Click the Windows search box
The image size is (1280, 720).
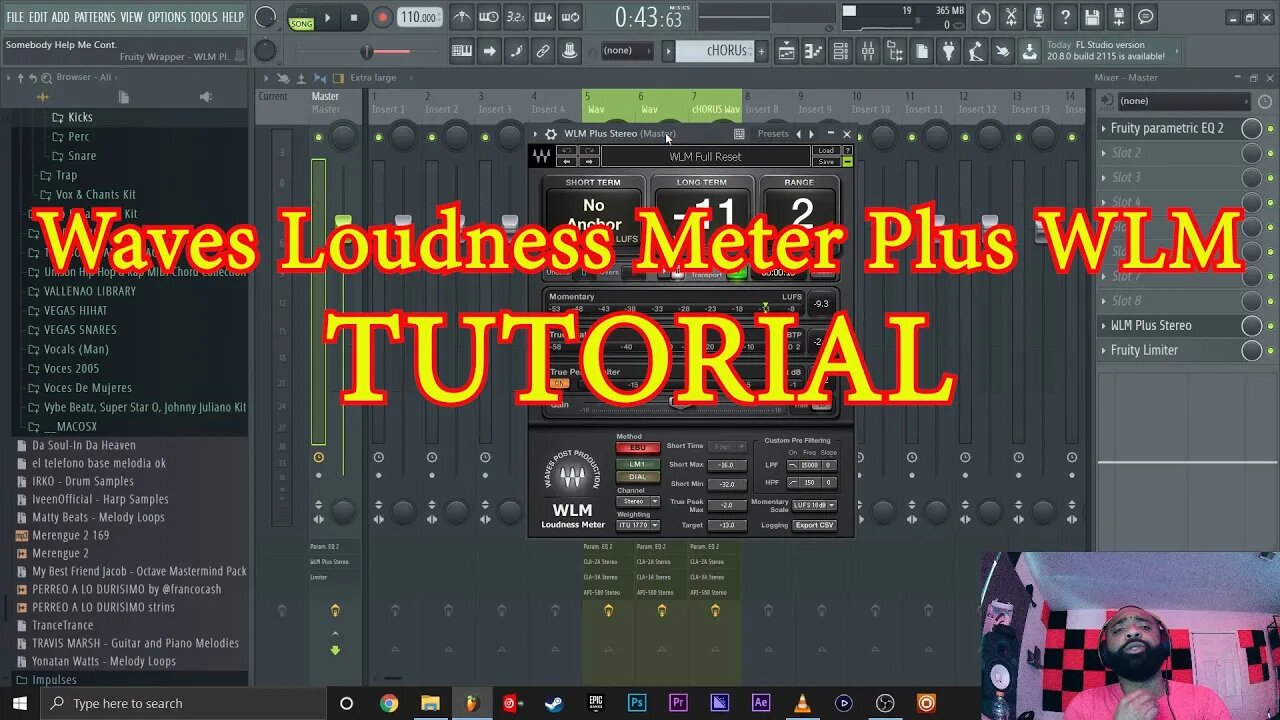point(184,703)
